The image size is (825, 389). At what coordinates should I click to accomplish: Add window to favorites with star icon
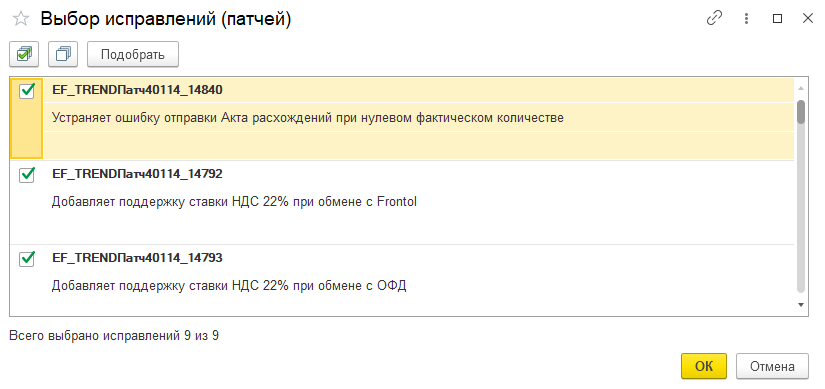(21, 19)
